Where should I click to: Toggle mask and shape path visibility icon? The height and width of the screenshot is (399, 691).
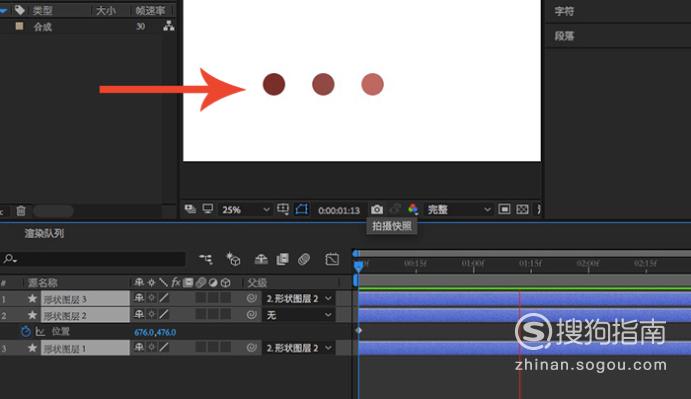click(x=302, y=209)
